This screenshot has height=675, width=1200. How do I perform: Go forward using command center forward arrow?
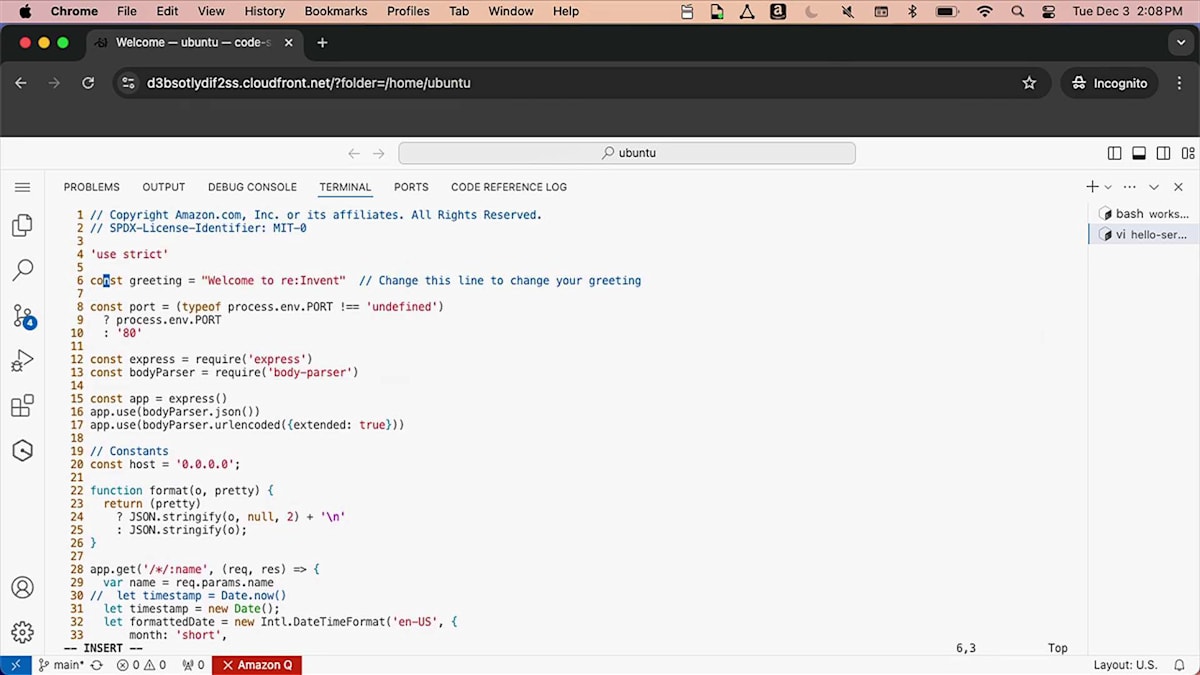pyautogui.click(x=378, y=153)
